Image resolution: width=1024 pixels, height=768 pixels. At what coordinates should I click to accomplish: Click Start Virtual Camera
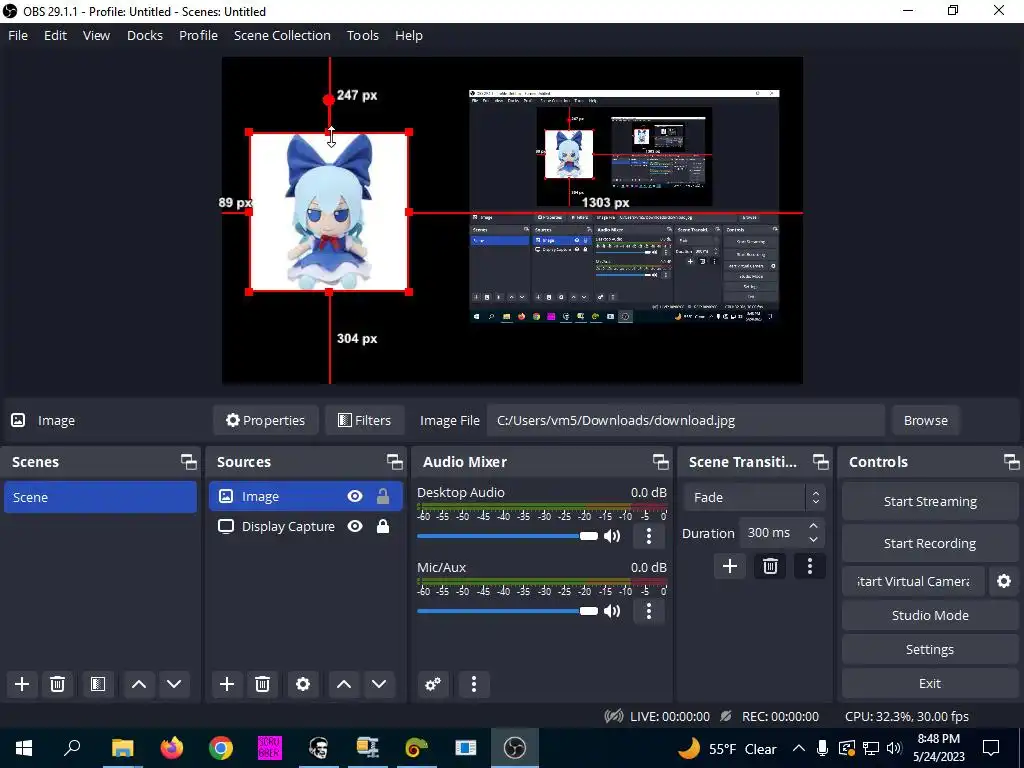pyautogui.click(x=913, y=581)
